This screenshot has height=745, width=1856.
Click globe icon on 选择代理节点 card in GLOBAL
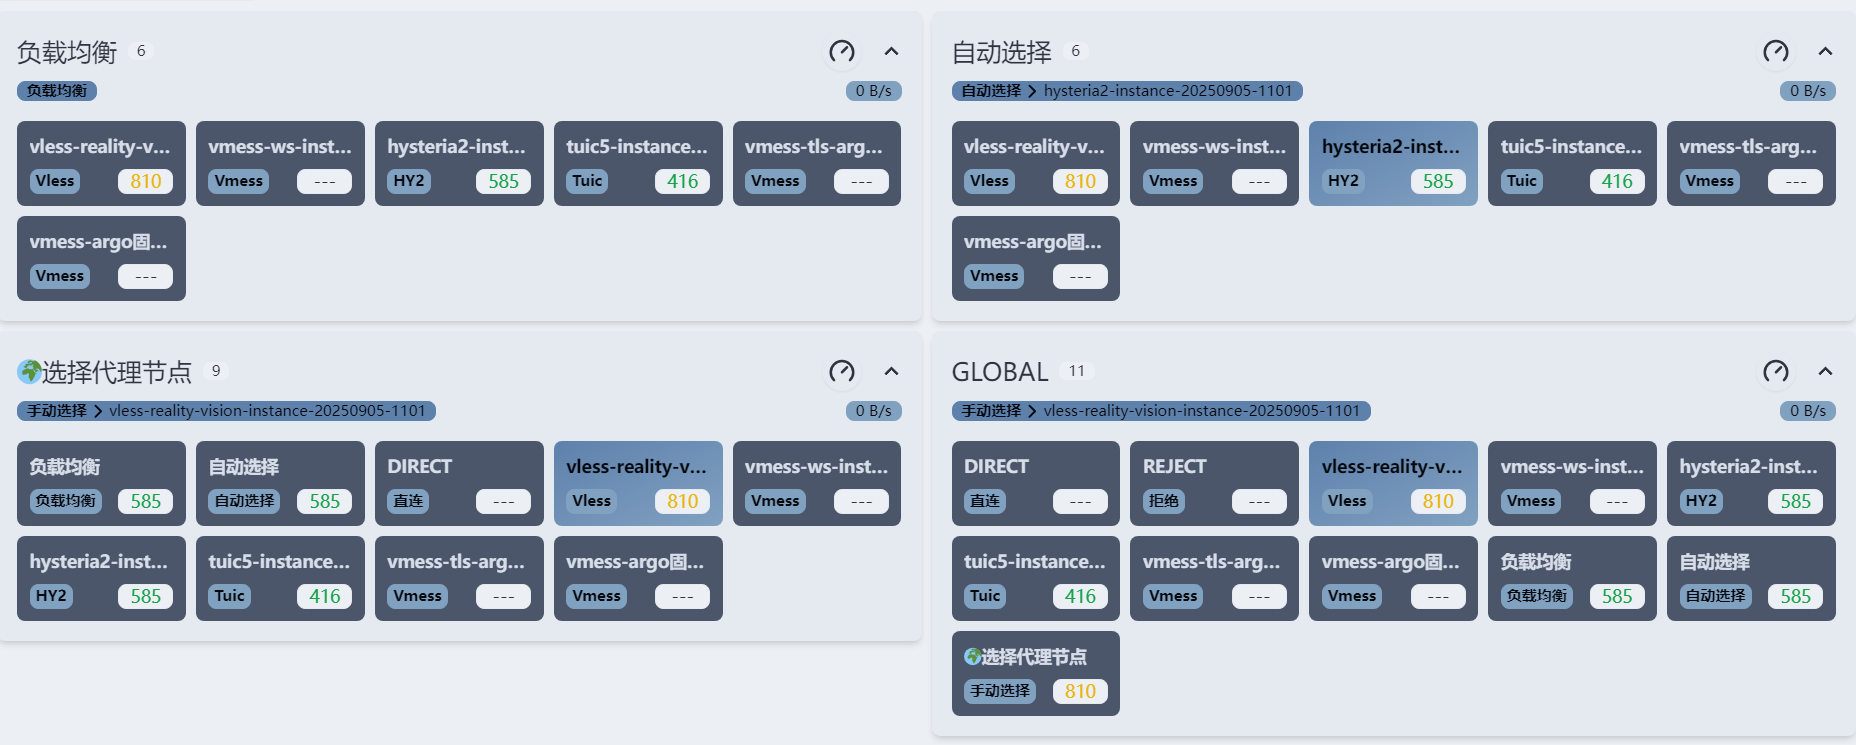(x=972, y=657)
